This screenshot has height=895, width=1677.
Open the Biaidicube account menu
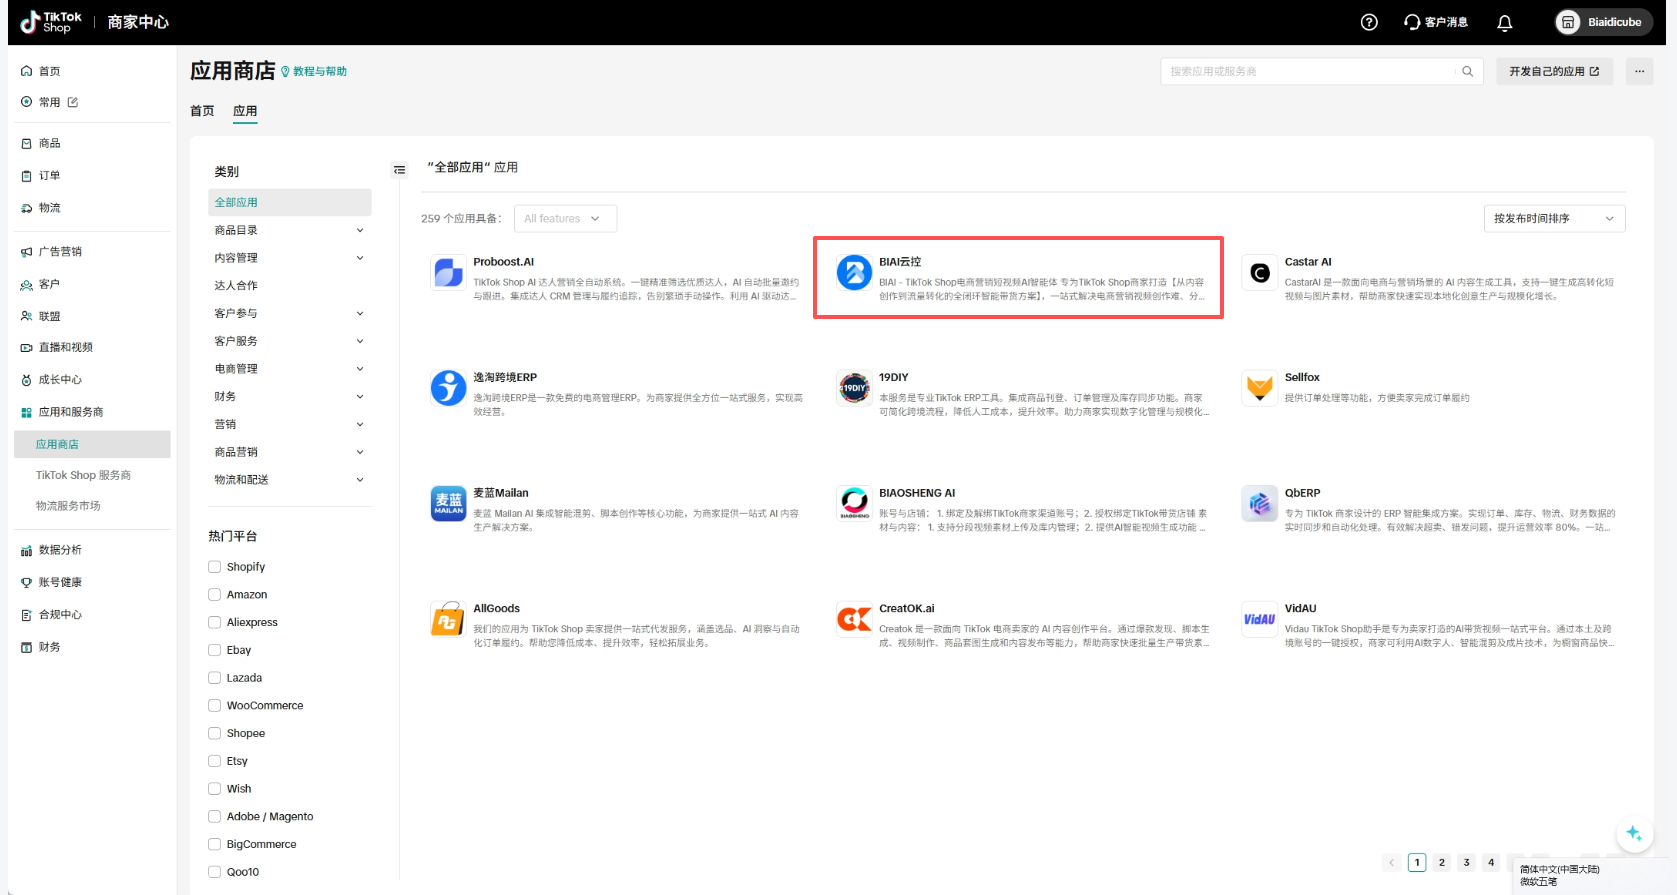click(x=1603, y=22)
